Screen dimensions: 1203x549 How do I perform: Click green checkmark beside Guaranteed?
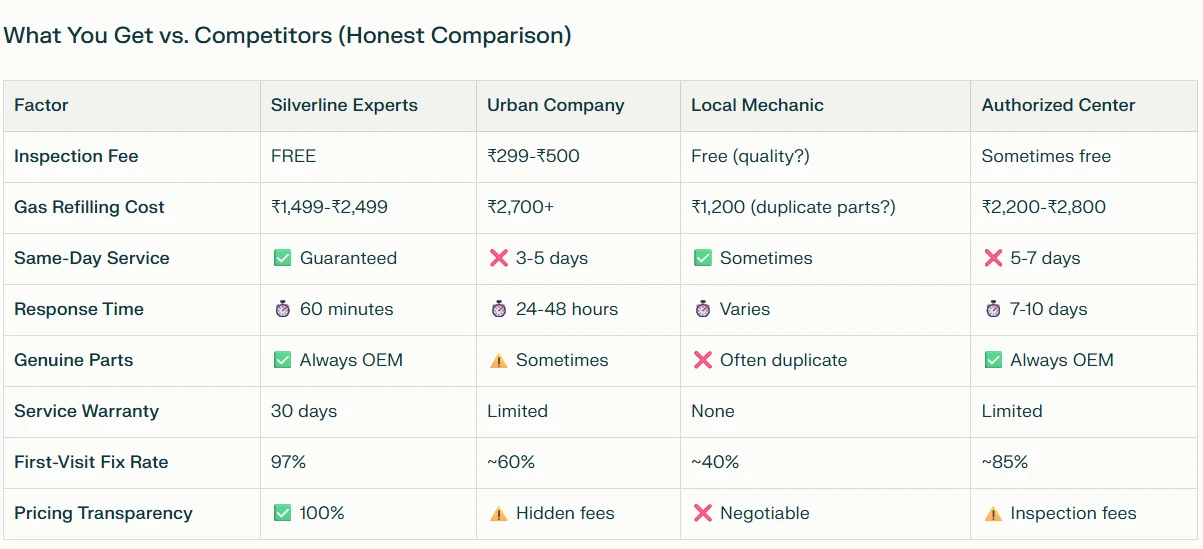click(282, 258)
